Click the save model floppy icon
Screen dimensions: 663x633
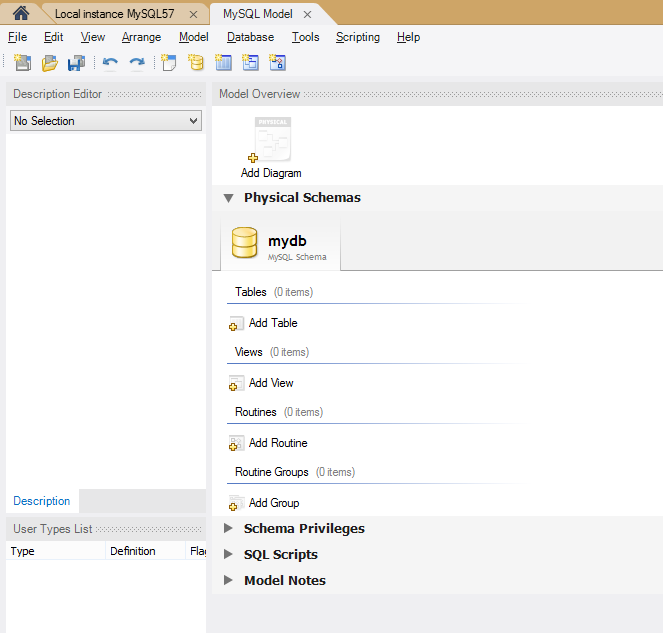point(76,63)
